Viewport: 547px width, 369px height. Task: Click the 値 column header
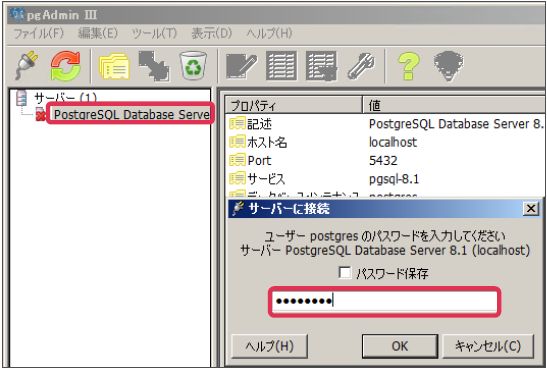click(453, 105)
